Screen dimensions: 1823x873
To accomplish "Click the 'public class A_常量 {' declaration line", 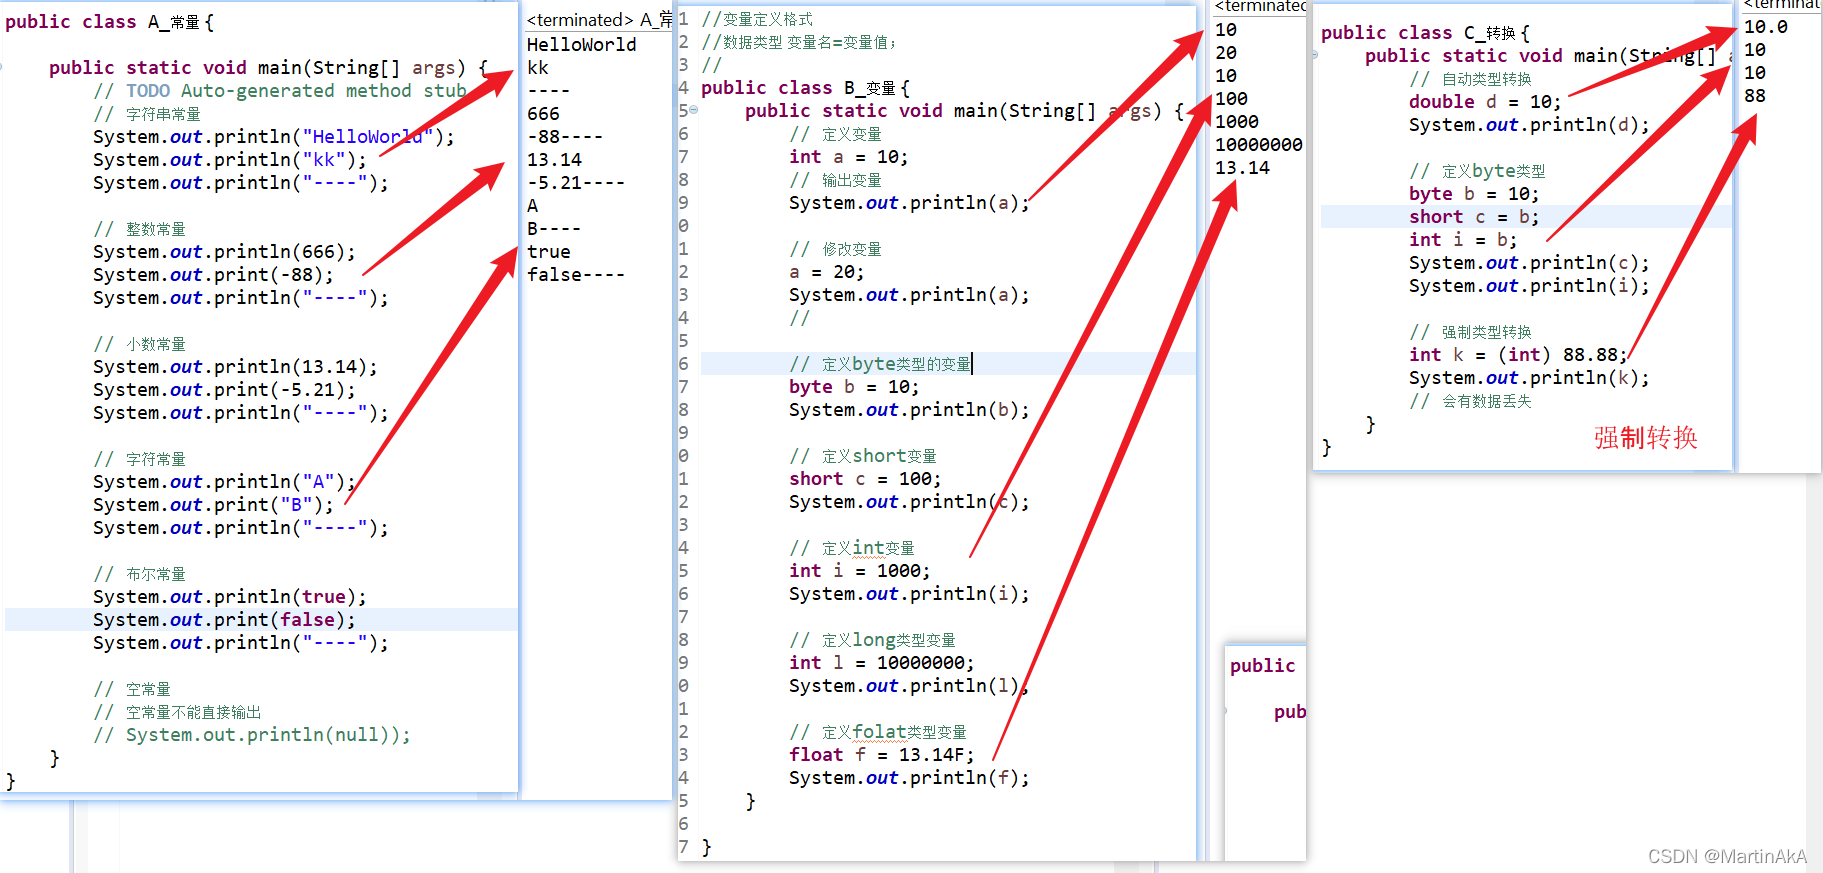I will (x=110, y=22).
